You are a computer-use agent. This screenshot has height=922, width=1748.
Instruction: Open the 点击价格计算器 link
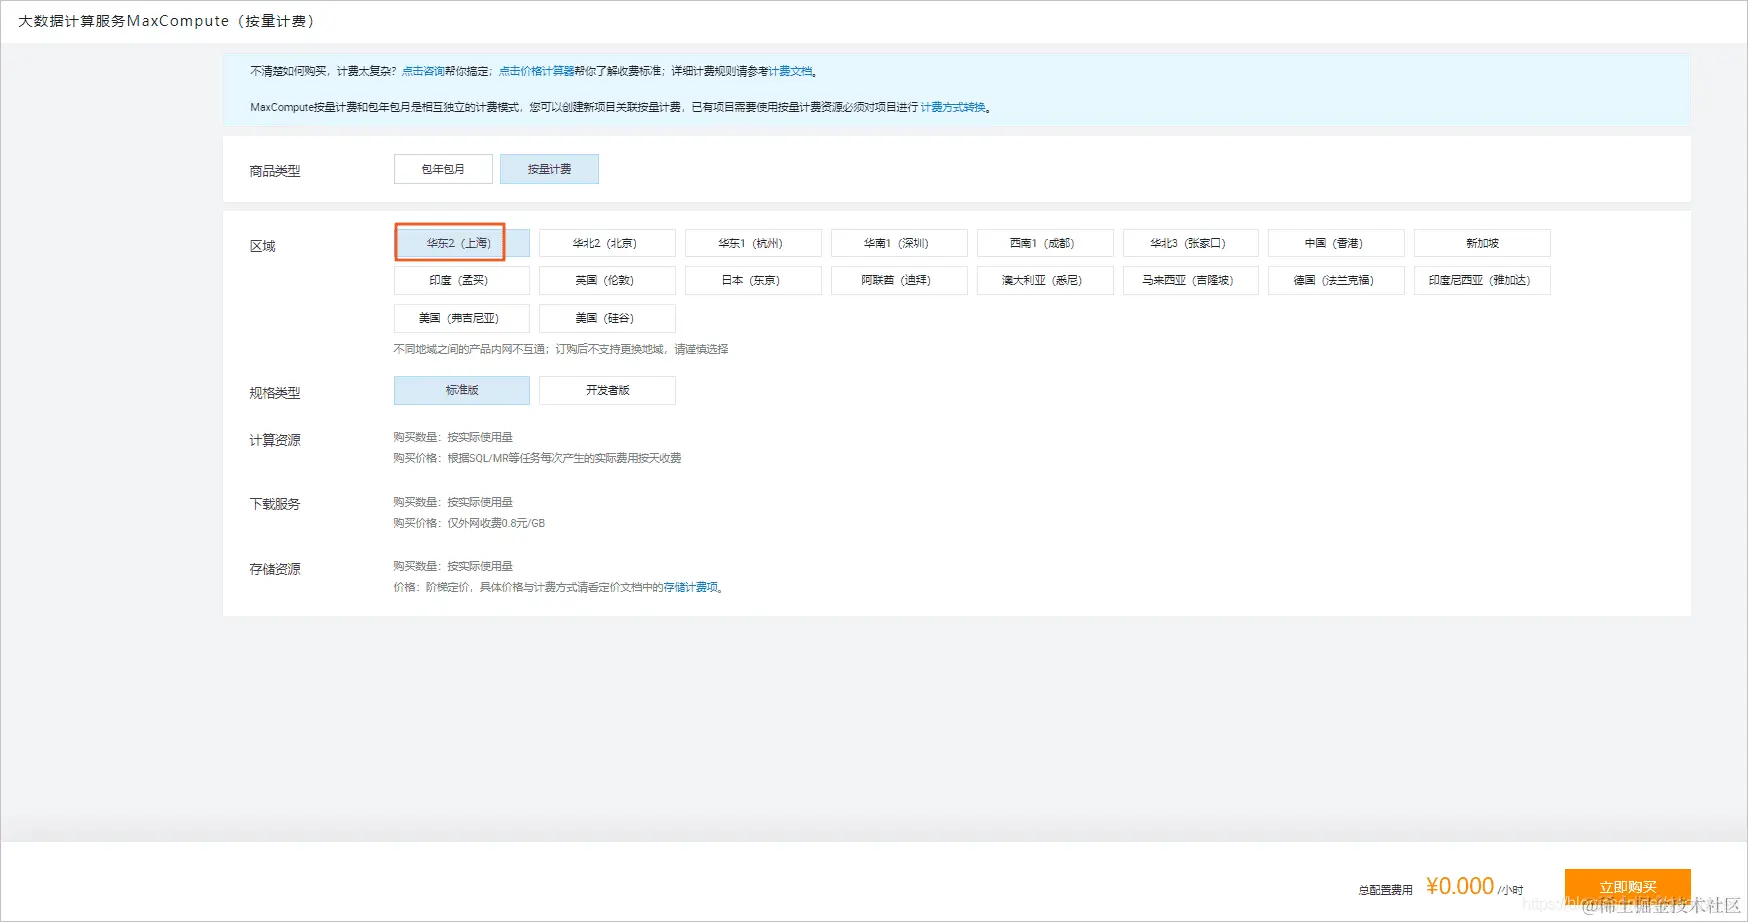pyautogui.click(x=536, y=71)
